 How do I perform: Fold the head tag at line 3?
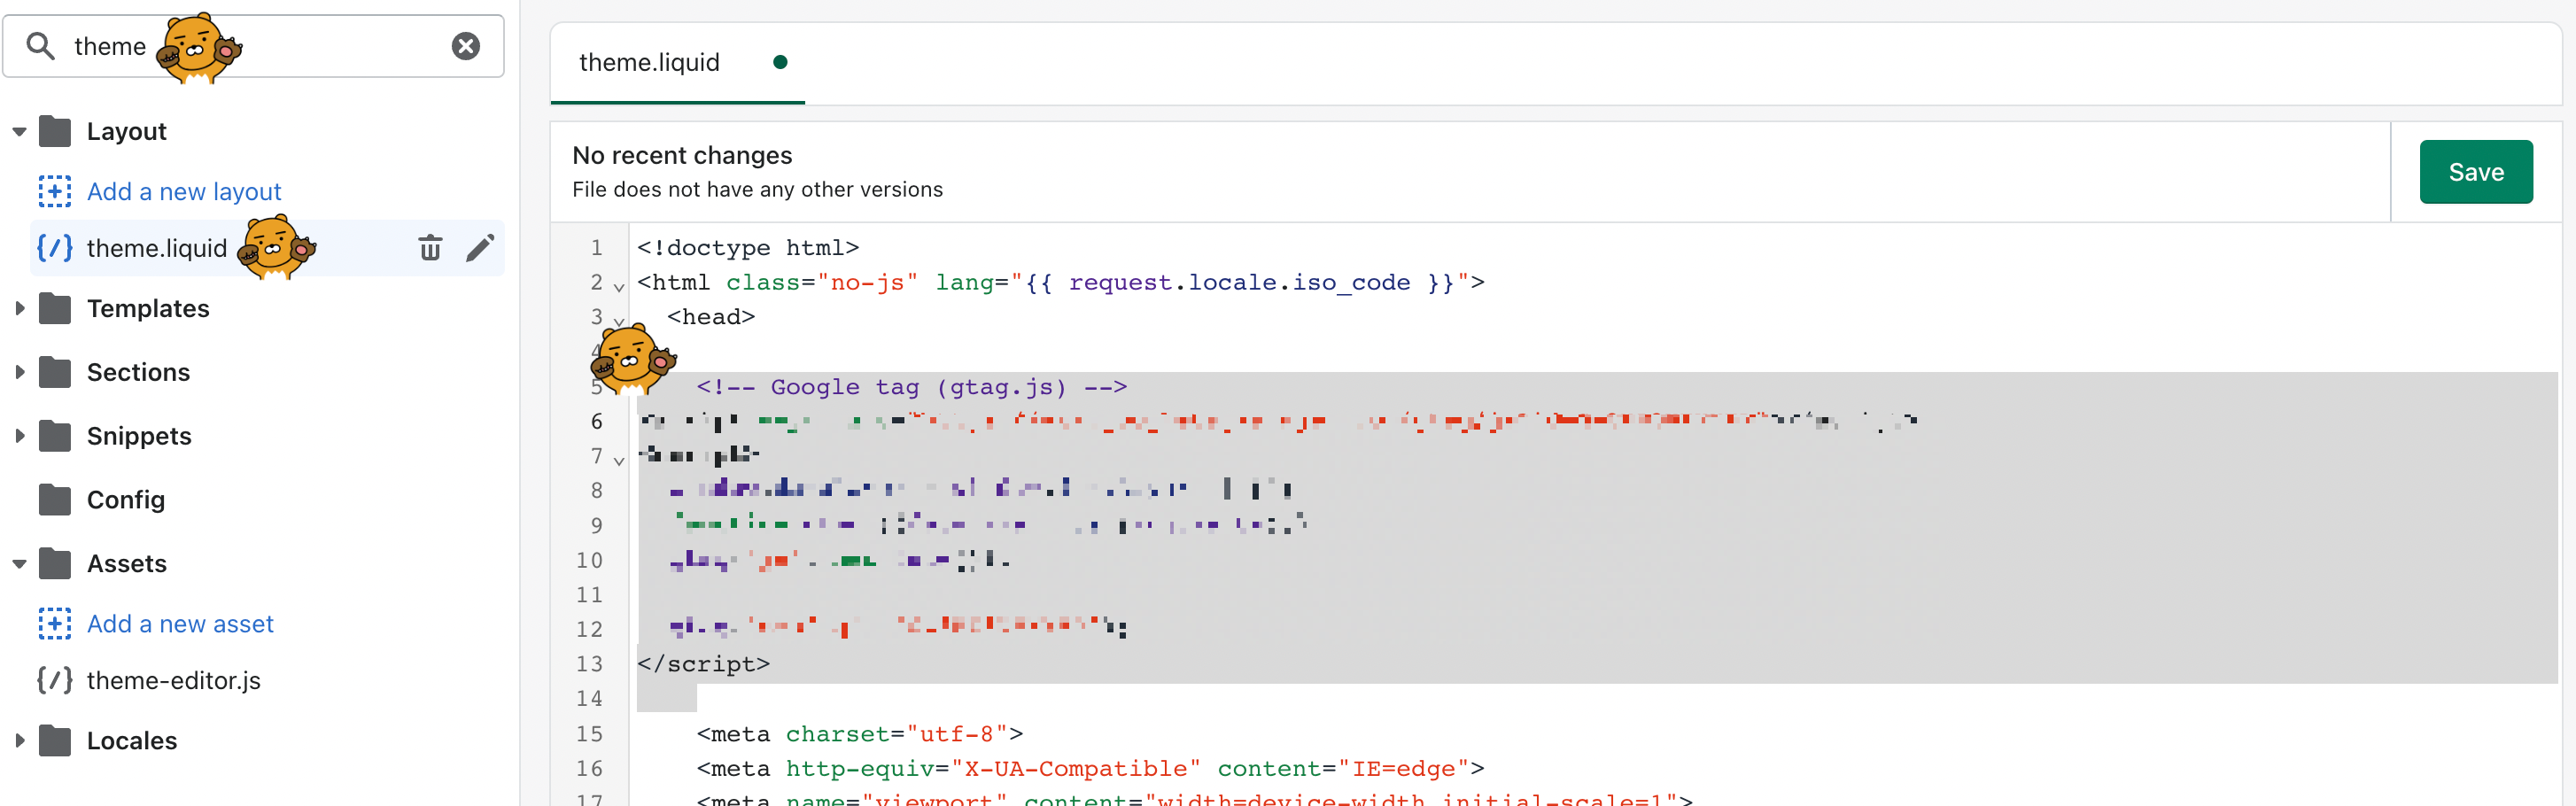click(619, 322)
